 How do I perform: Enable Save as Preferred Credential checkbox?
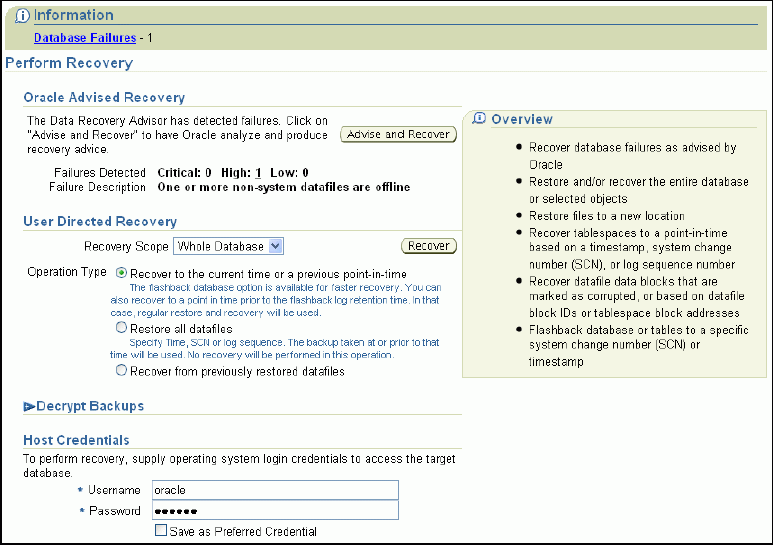tap(161, 532)
